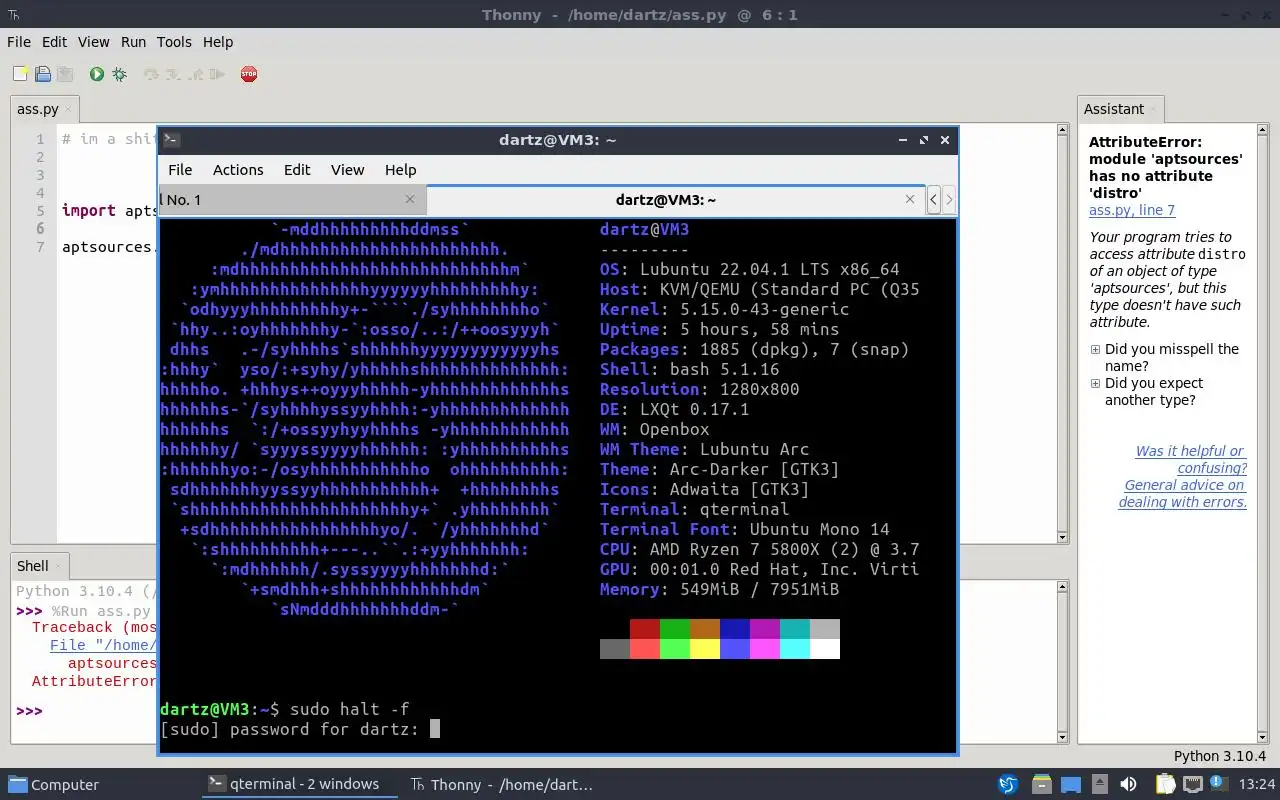The image size is (1280, 800).
Task: Click the greyed Save icon in Thonny toolbar
Action: 65,74
